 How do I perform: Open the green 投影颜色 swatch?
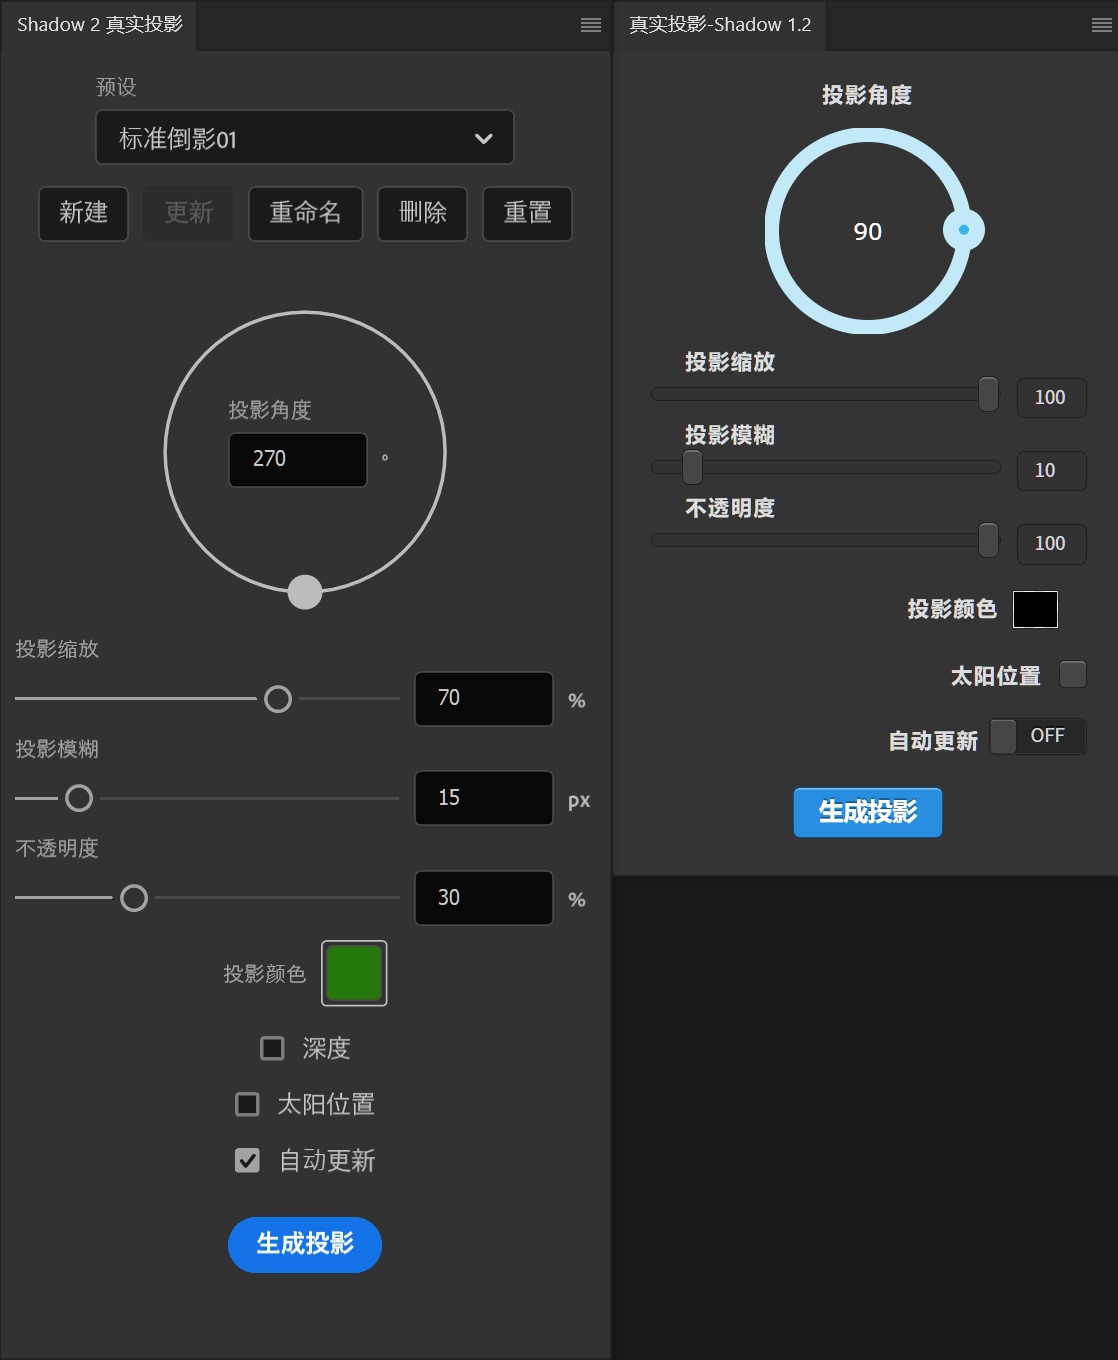pos(354,973)
